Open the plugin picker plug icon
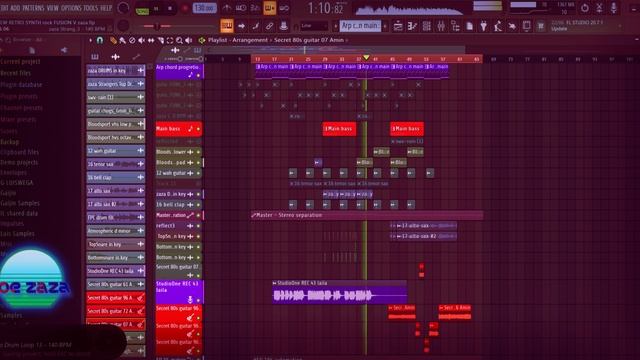Screen dimensions: 640x360 coord(484,26)
